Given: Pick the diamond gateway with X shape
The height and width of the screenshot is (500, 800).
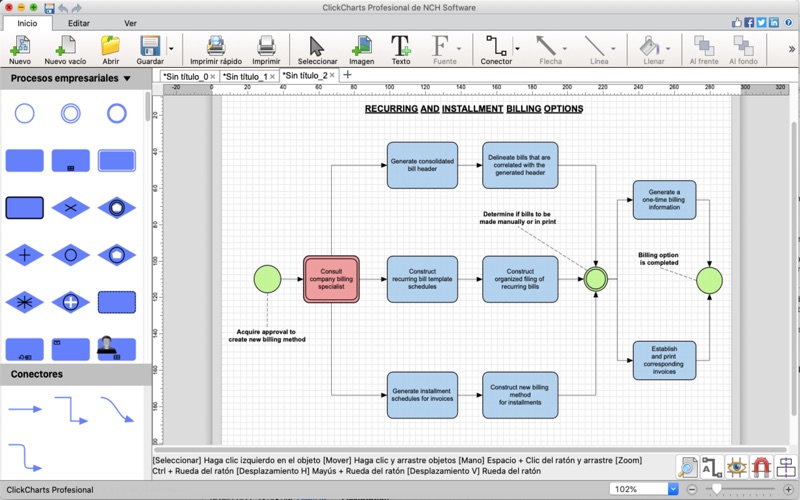Looking at the screenshot, I should coord(70,208).
